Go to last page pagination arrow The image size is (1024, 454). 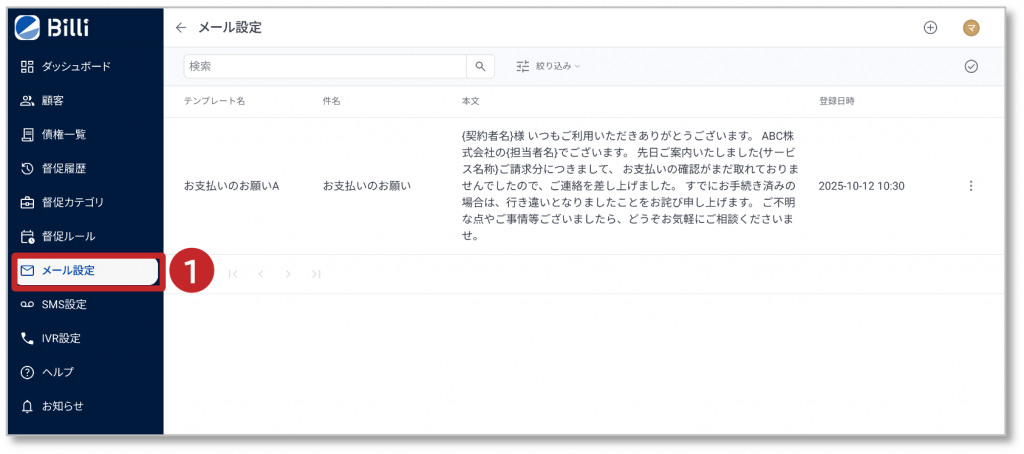tap(316, 274)
